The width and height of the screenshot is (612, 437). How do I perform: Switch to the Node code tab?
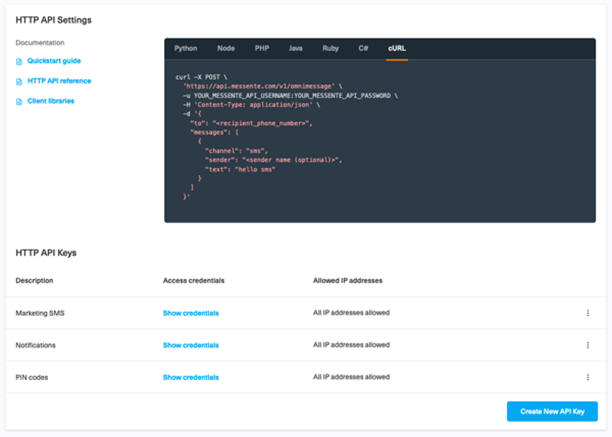[226, 48]
